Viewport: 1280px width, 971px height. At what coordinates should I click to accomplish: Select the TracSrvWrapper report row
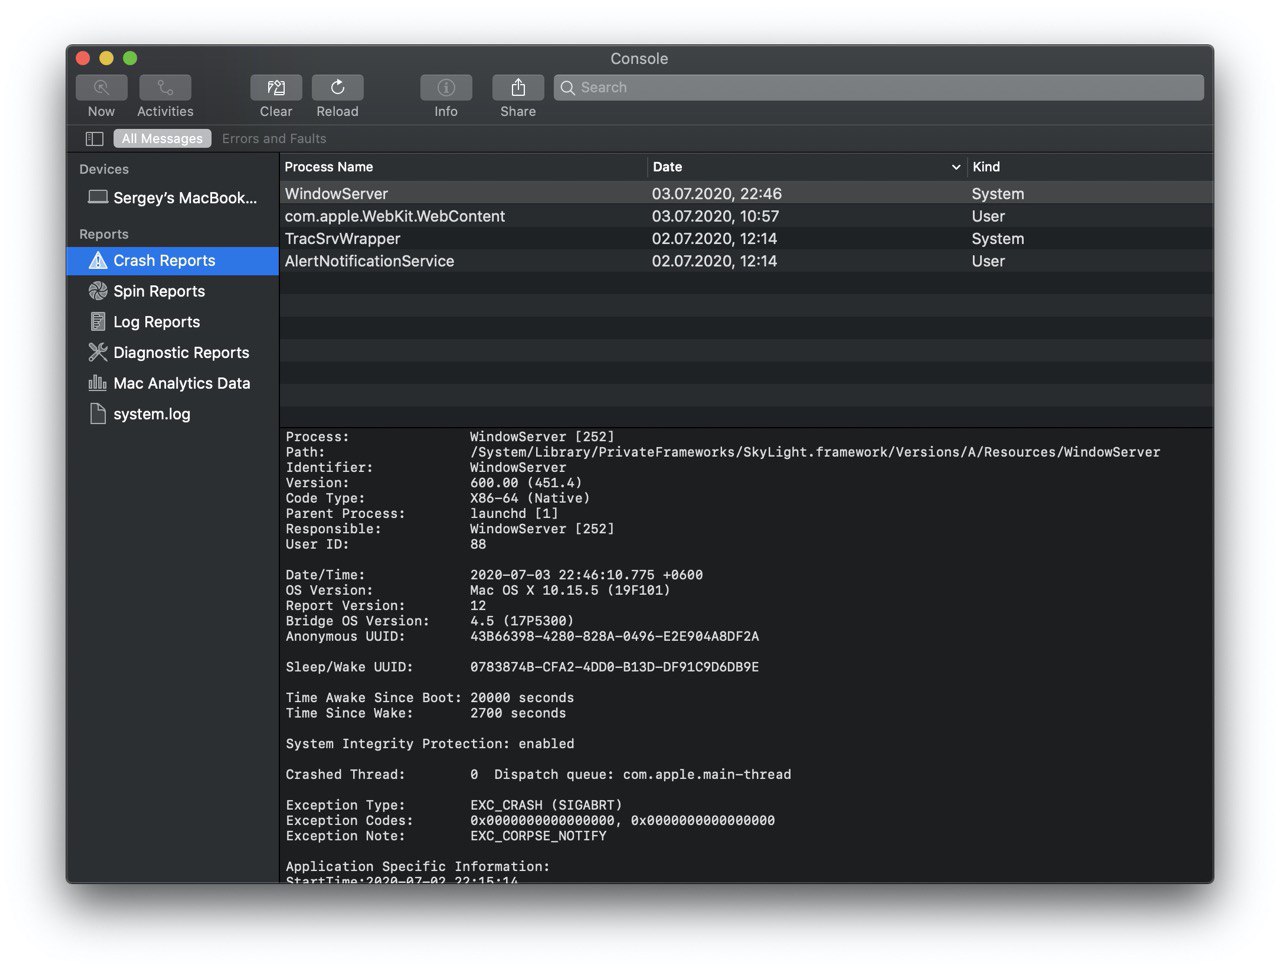(746, 239)
